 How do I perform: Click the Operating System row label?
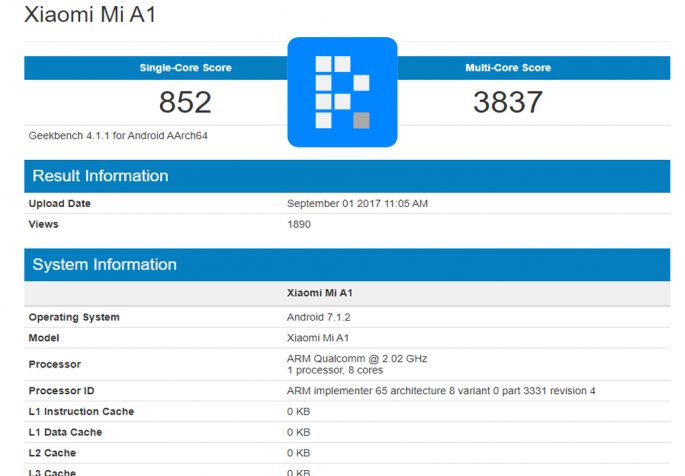[74, 317]
